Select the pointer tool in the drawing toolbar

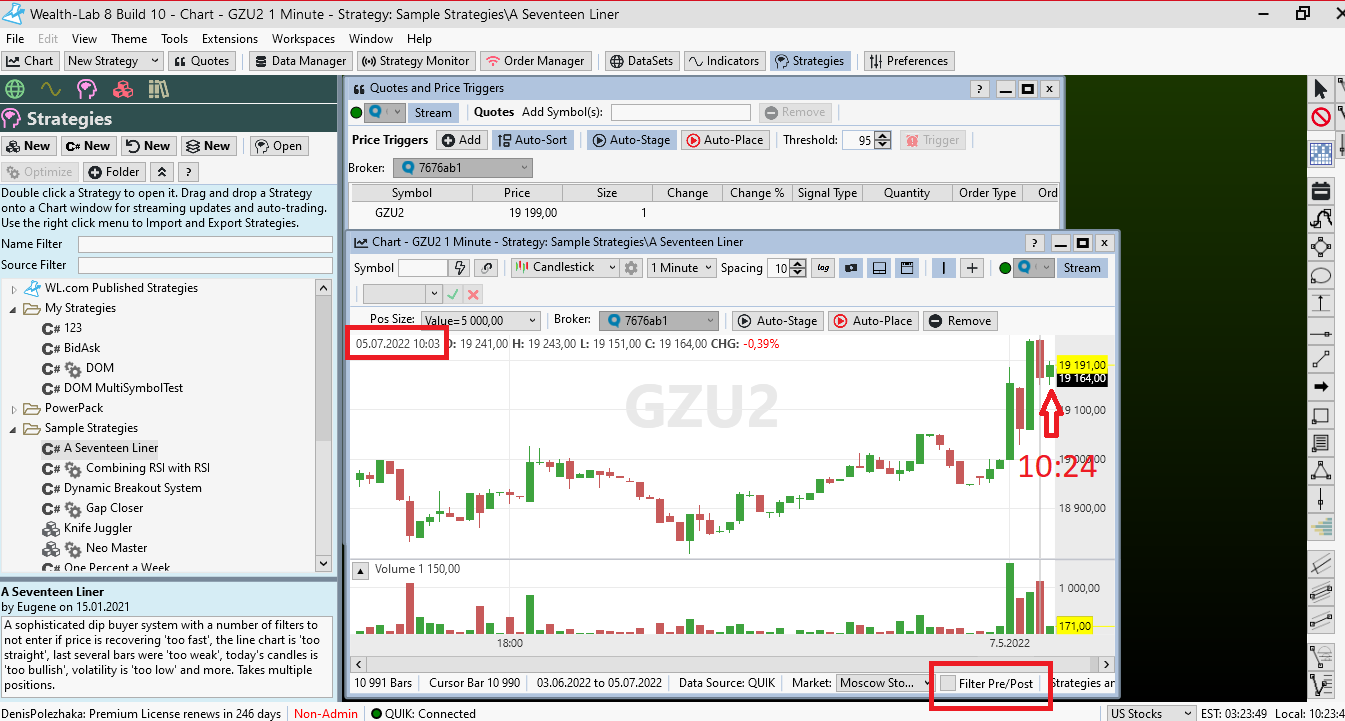(x=1321, y=93)
